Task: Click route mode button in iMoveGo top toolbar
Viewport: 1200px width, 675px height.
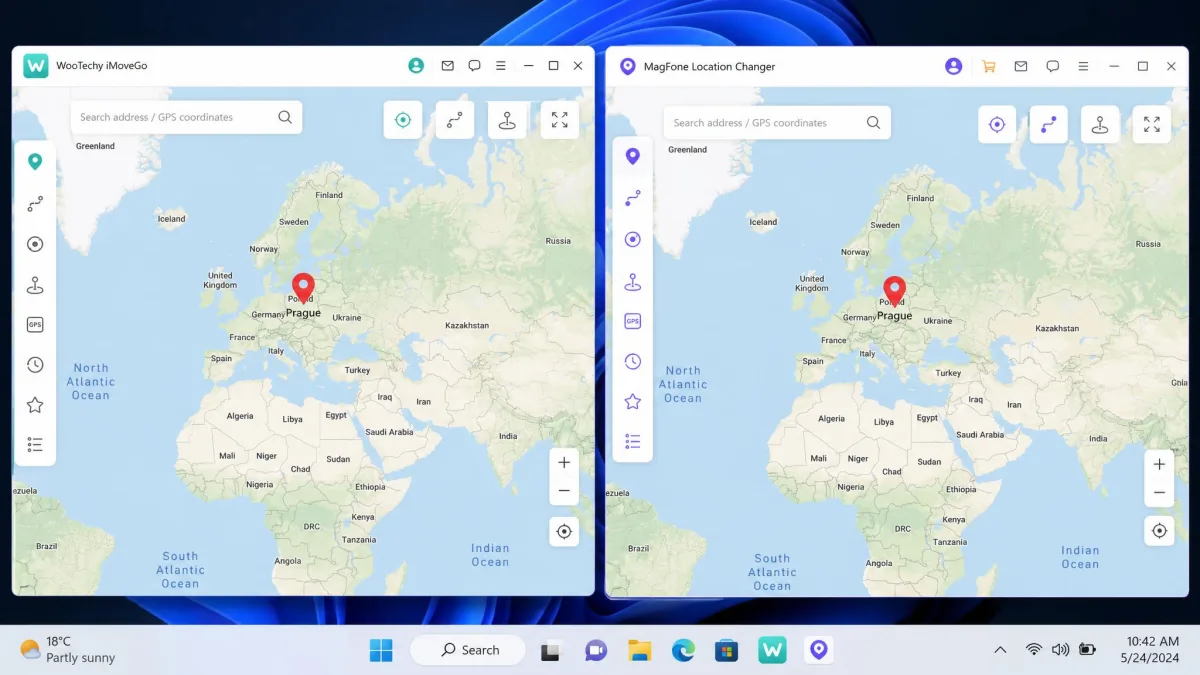Action: pos(455,120)
